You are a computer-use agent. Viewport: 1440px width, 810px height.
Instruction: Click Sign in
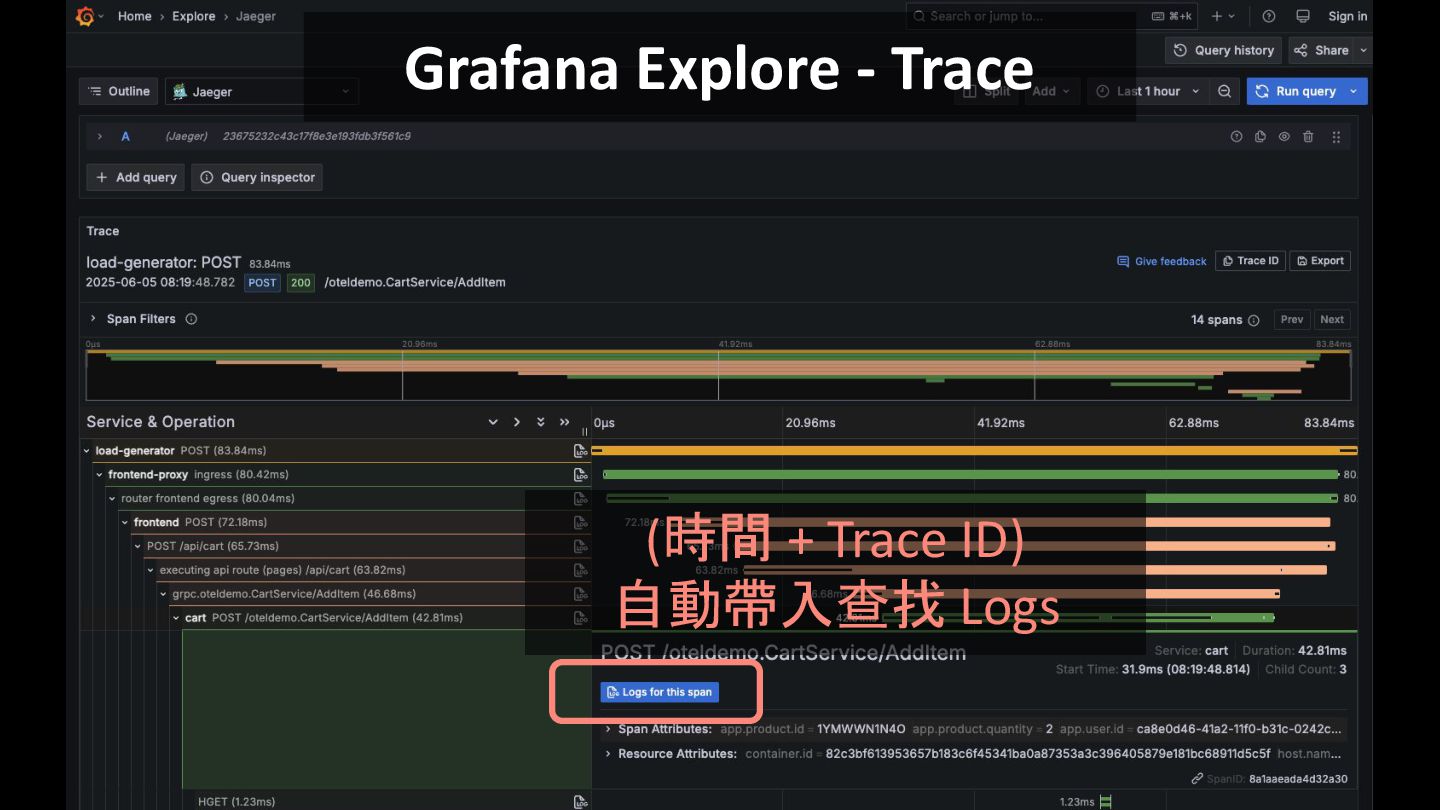coord(1348,16)
